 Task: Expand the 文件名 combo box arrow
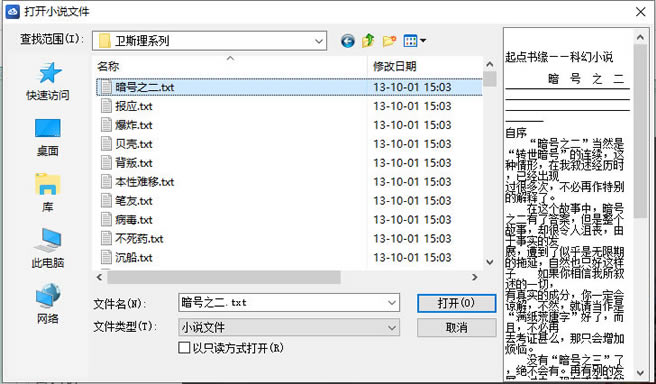tap(392, 302)
